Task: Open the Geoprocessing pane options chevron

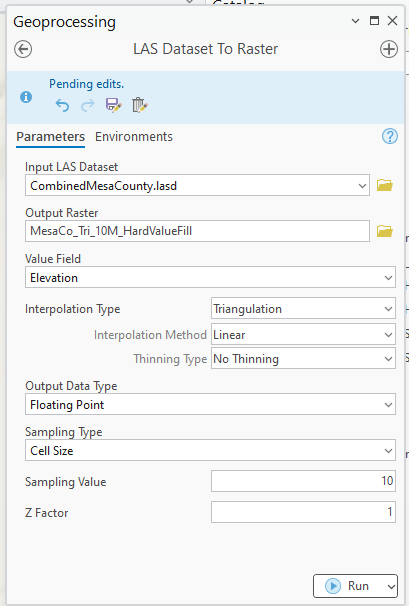Action: 355,21
